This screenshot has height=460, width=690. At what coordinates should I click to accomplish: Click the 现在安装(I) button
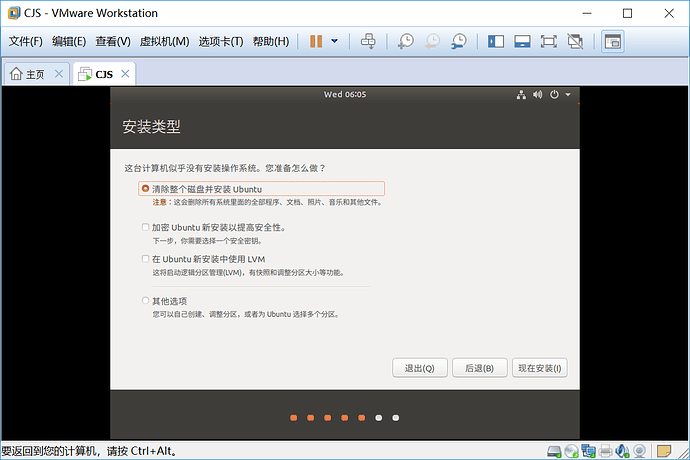pos(540,368)
